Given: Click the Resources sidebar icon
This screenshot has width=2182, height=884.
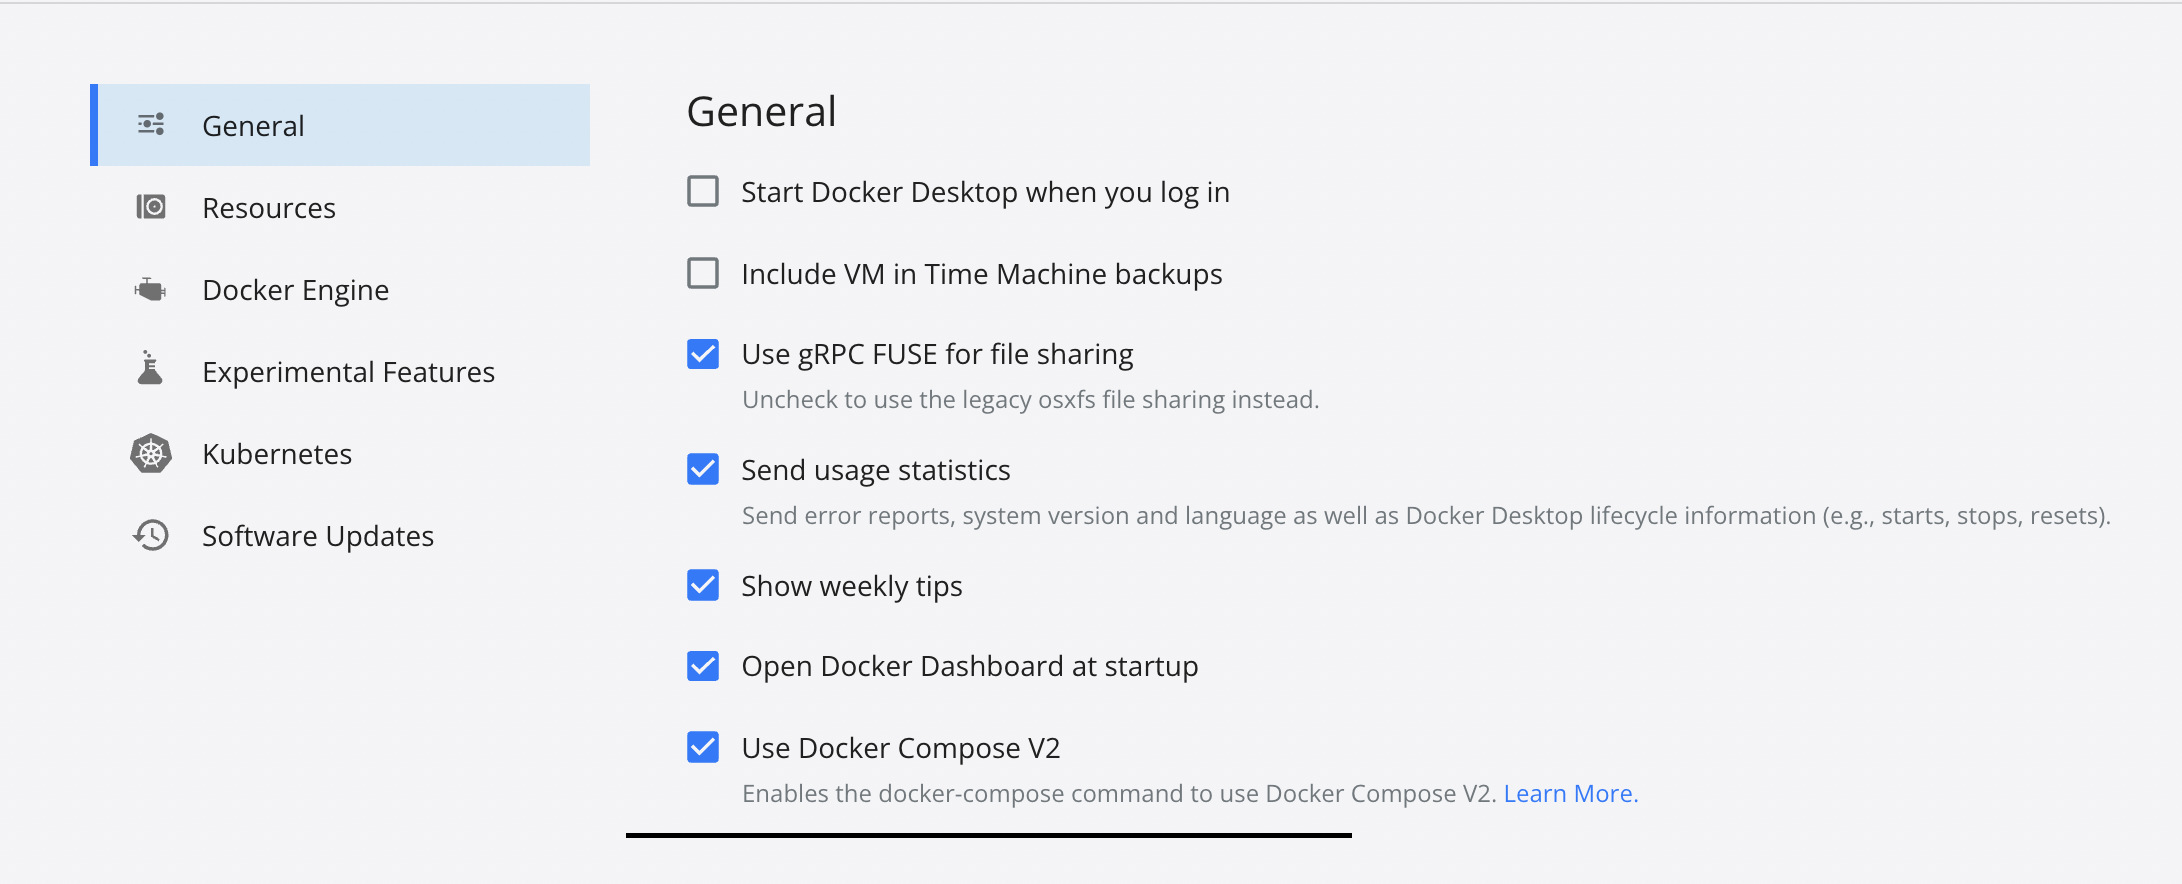Looking at the screenshot, I should pos(151,207).
